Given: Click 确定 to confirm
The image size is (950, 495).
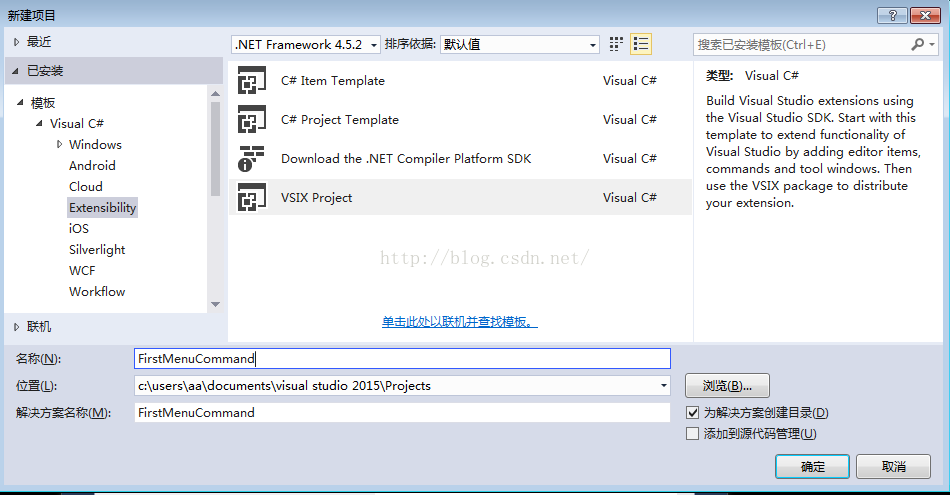Looking at the screenshot, I should [812, 467].
